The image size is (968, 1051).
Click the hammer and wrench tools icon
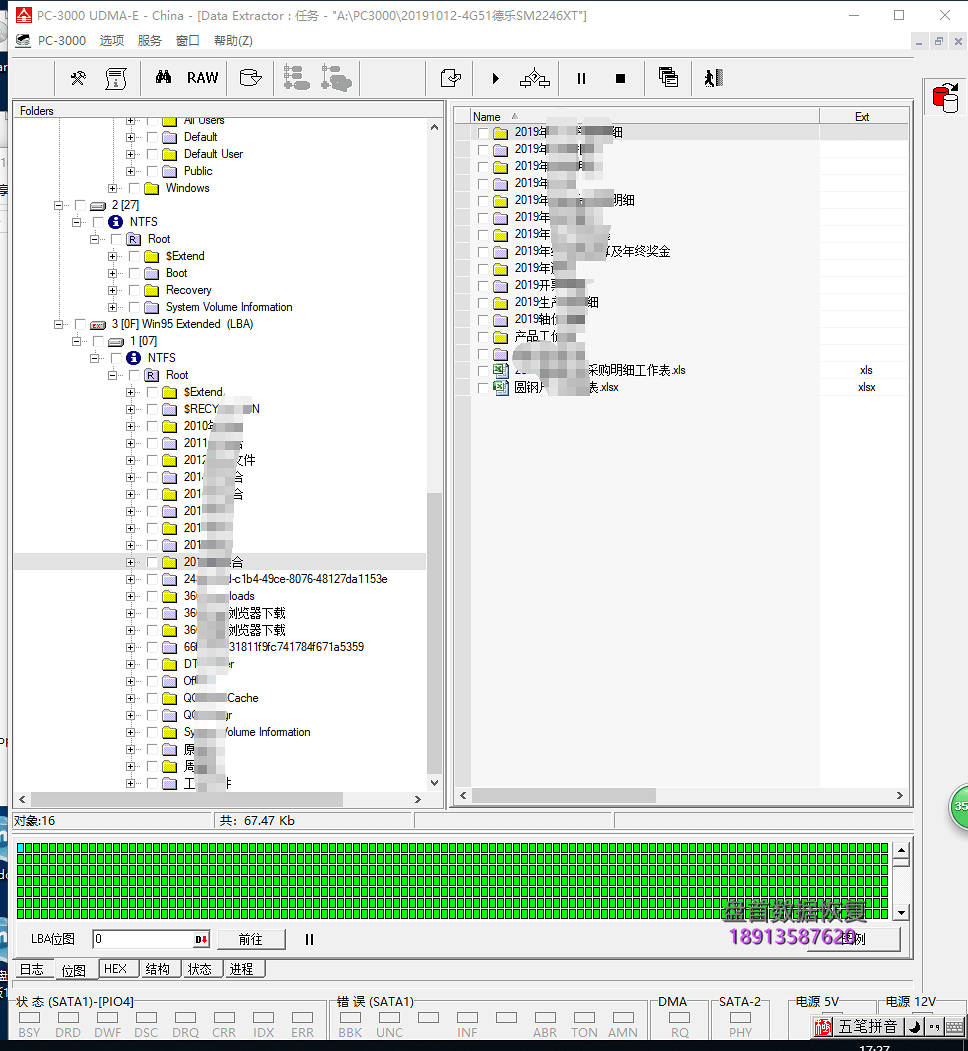tap(78, 78)
